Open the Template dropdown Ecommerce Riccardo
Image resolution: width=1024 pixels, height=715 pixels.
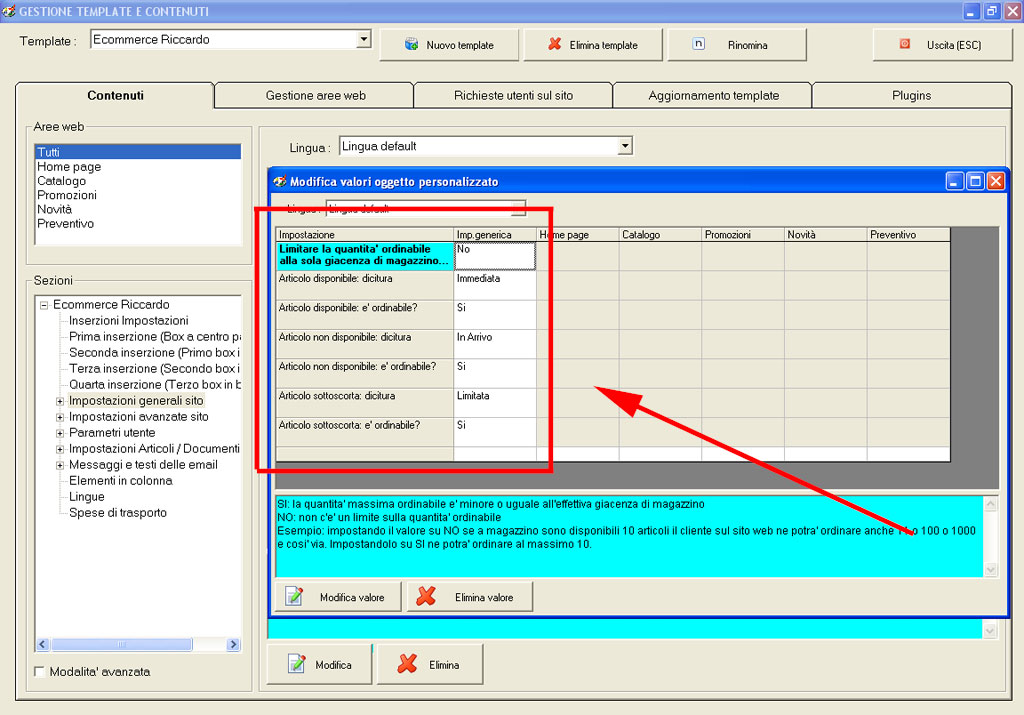(x=364, y=39)
